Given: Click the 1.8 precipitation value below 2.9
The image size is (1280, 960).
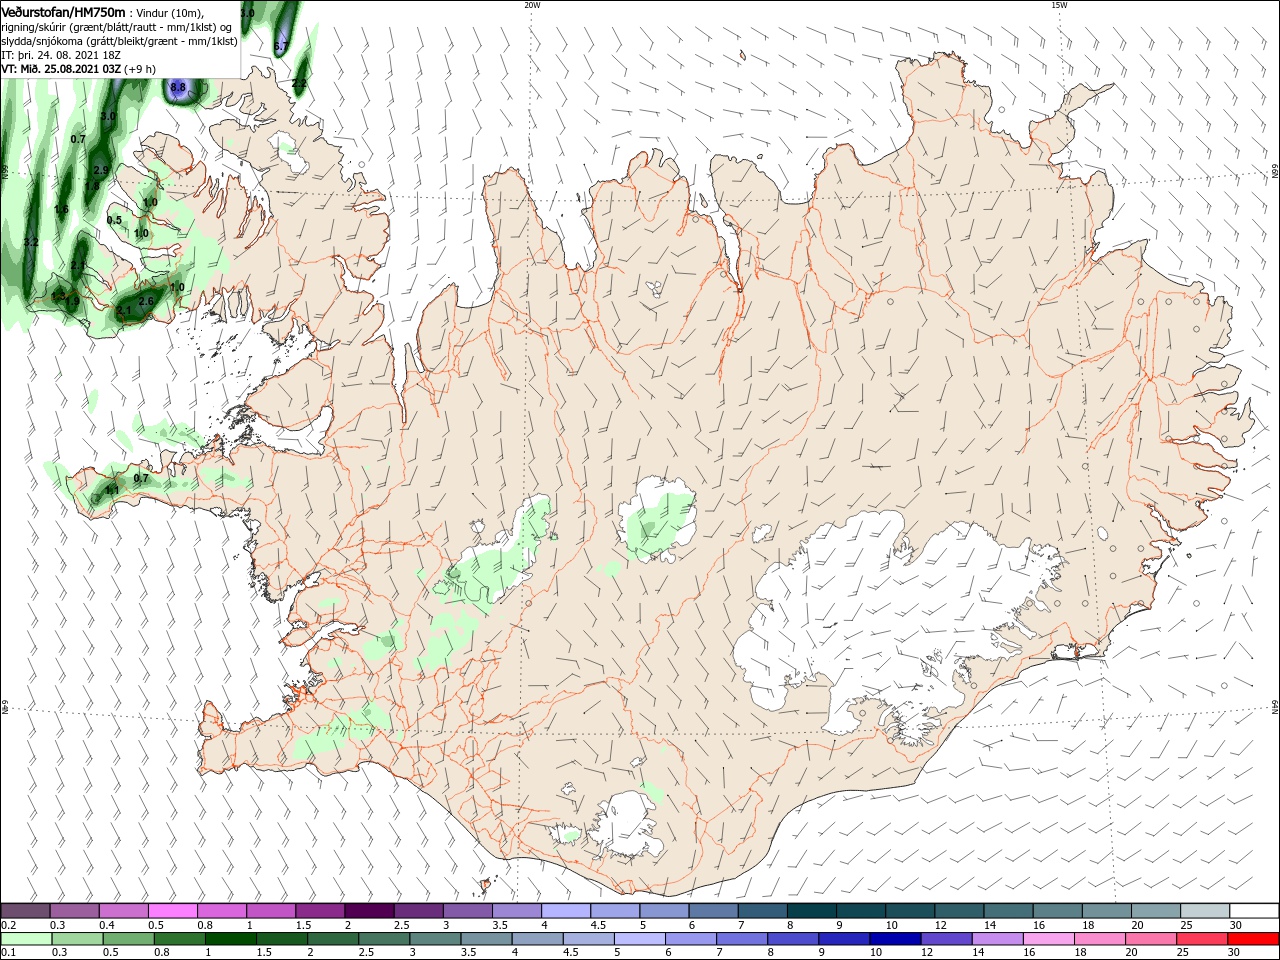Looking at the screenshot, I should [x=92, y=186].
